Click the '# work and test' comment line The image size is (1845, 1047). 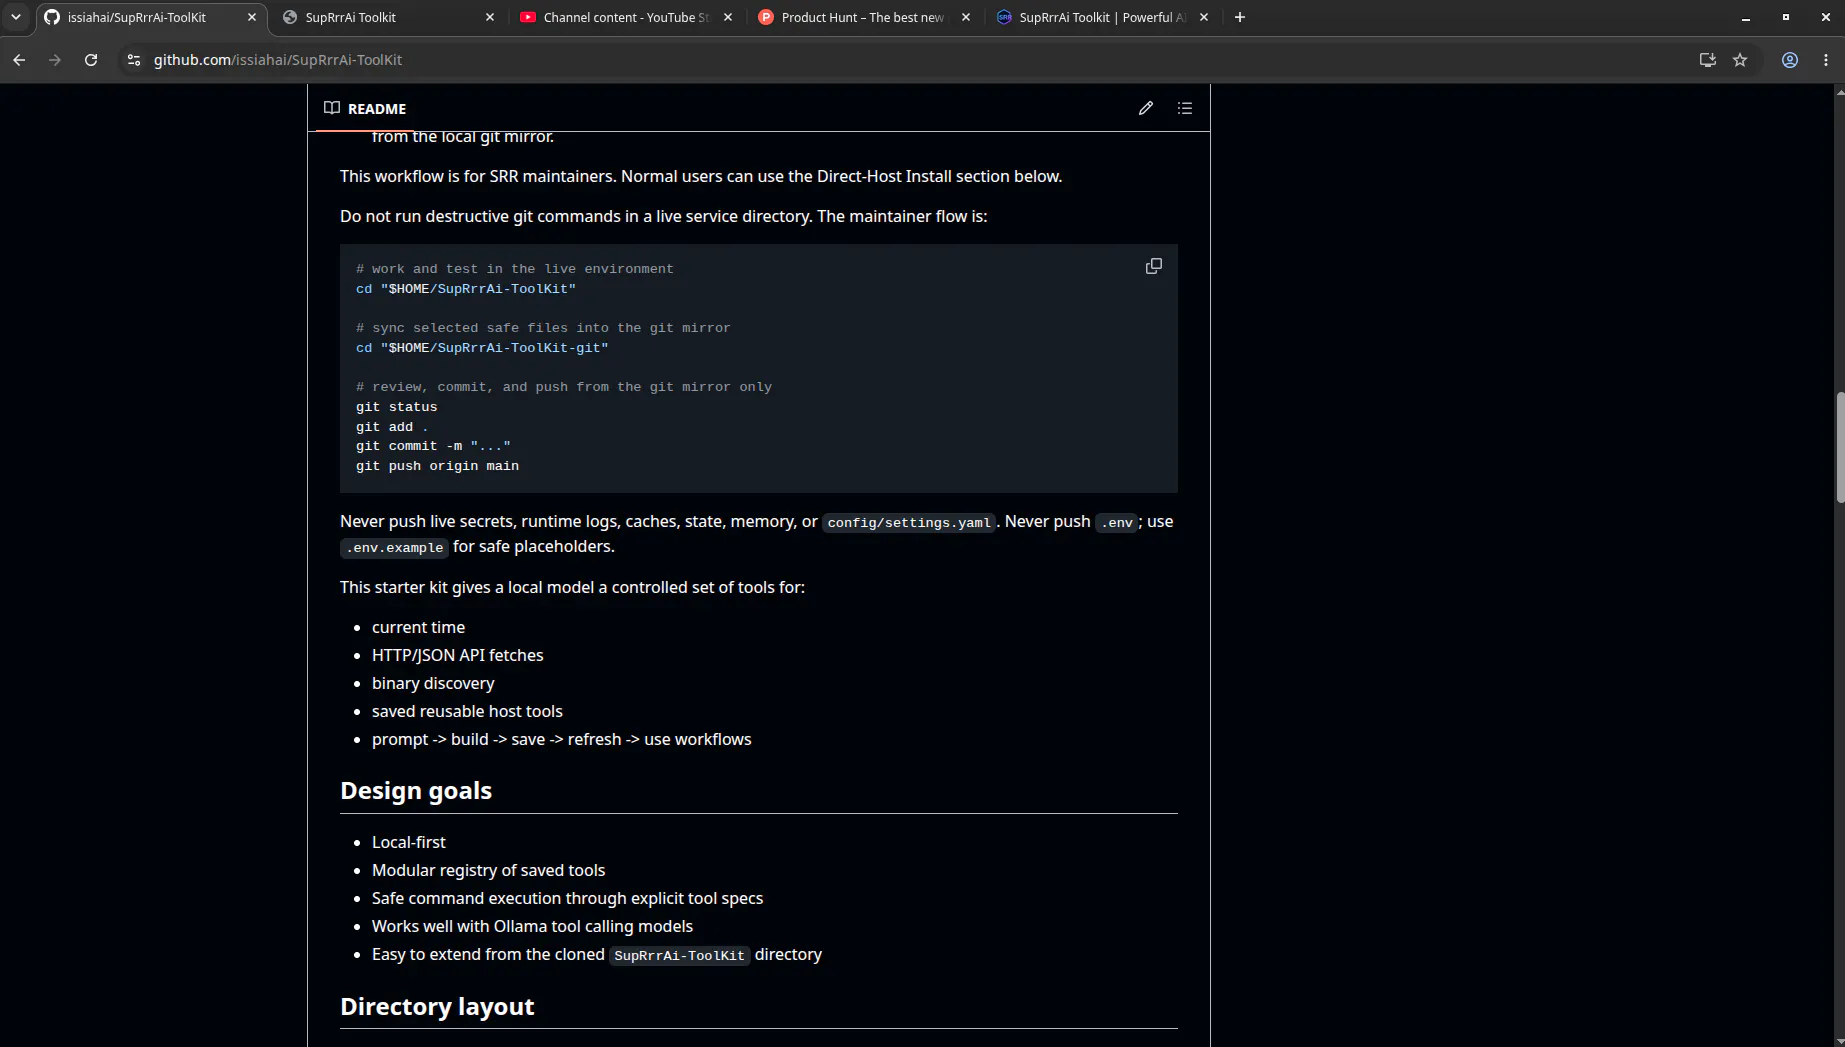514,269
